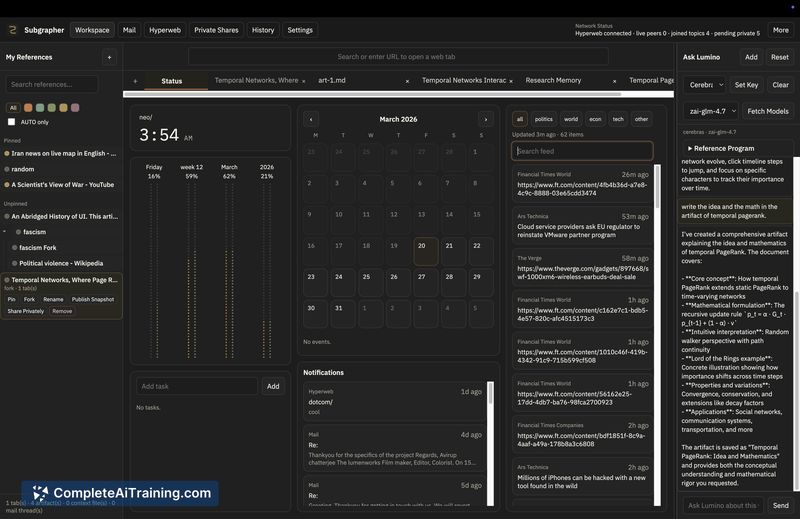Switch to the Status tab
Screen dimensions: 800x519
tap(172, 81)
